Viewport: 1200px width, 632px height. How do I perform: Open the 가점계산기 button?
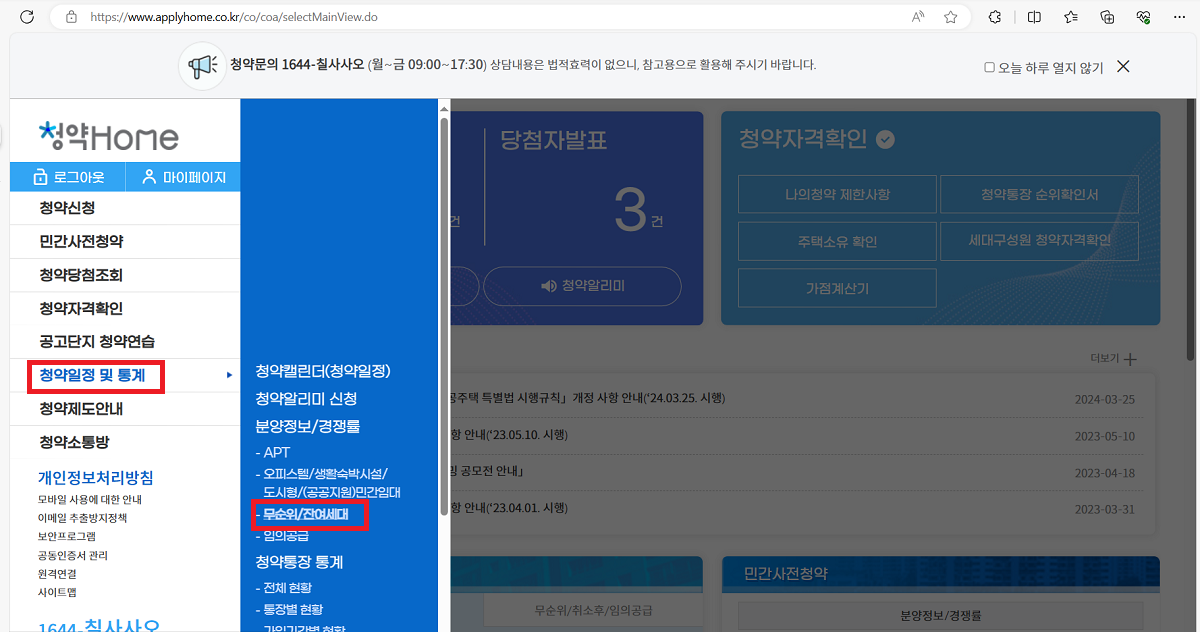tap(836, 287)
